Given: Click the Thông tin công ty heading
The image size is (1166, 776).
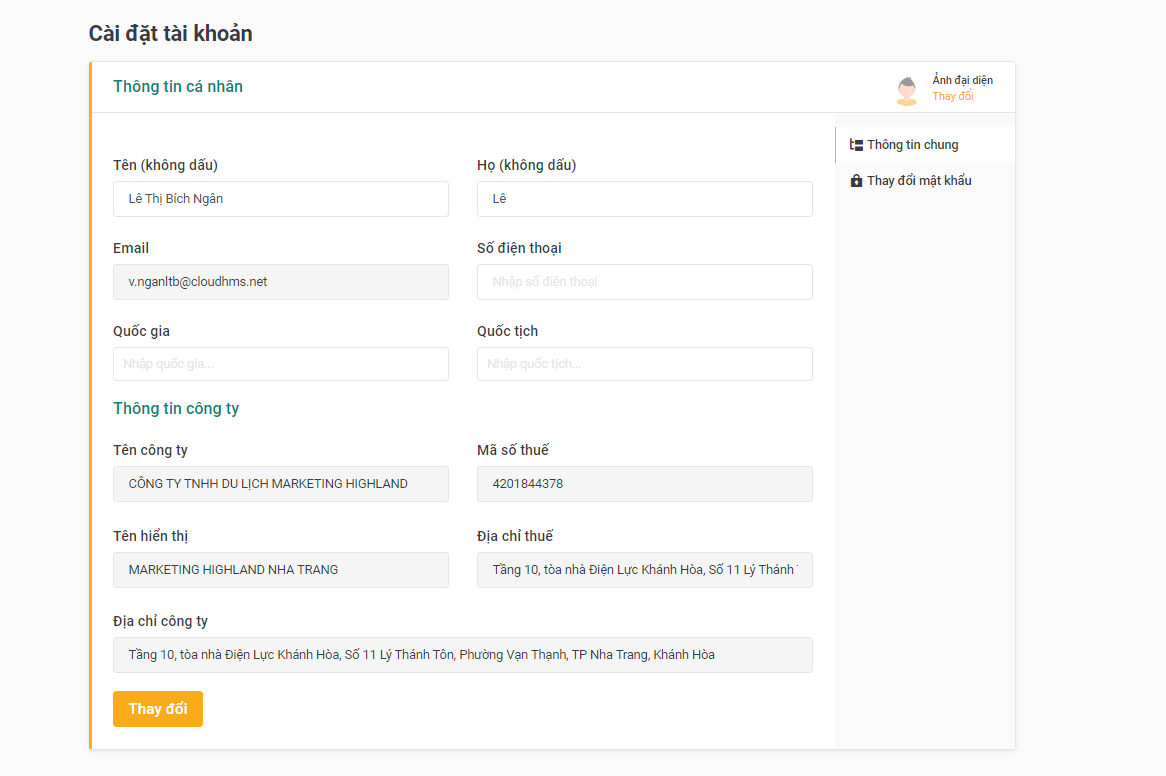Looking at the screenshot, I should (176, 408).
